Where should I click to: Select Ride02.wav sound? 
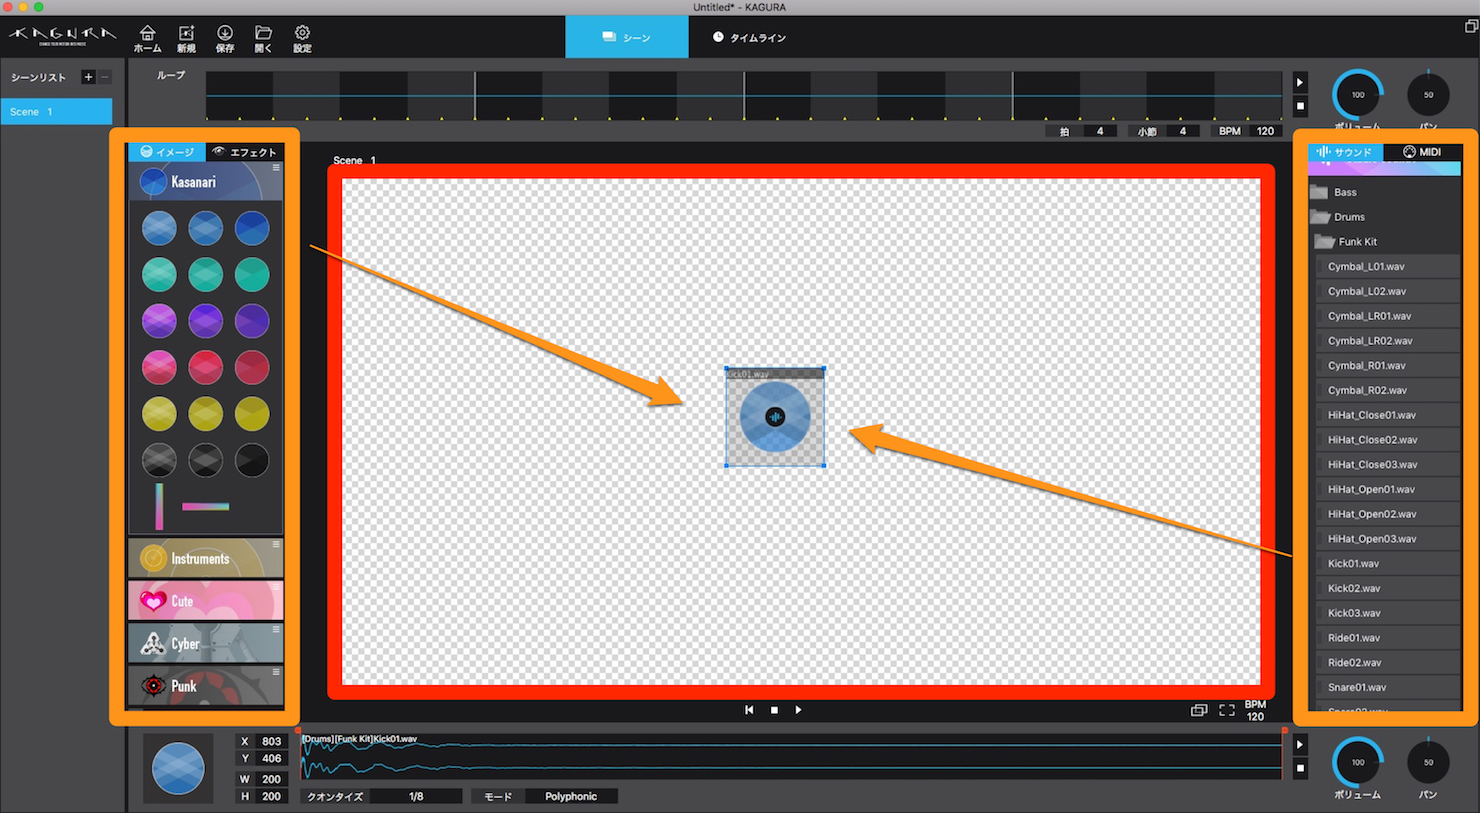pos(1388,663)
